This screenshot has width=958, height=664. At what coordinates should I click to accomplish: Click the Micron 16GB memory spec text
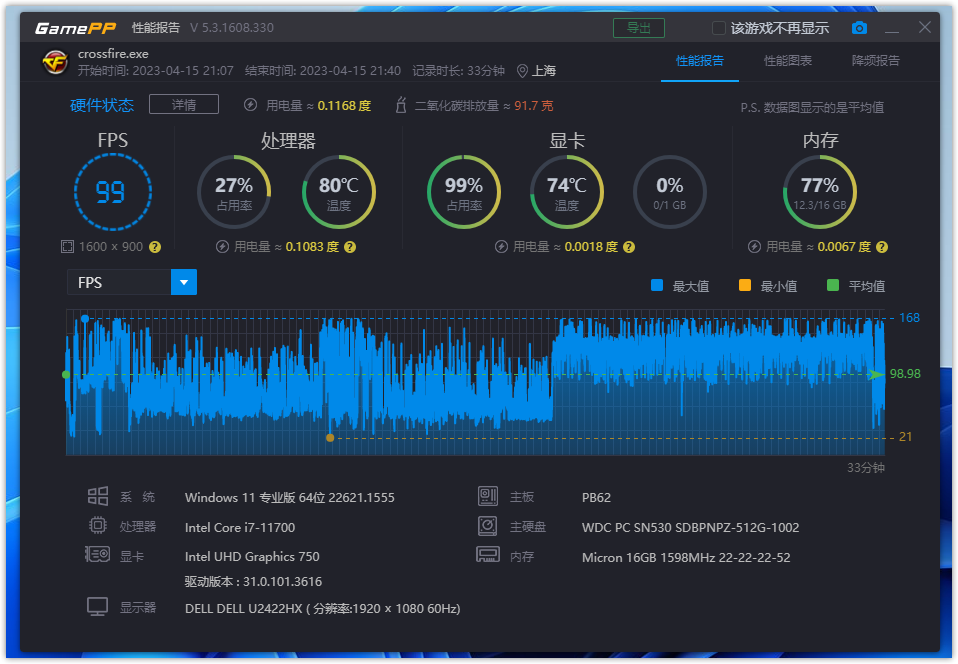click(686, 557)
